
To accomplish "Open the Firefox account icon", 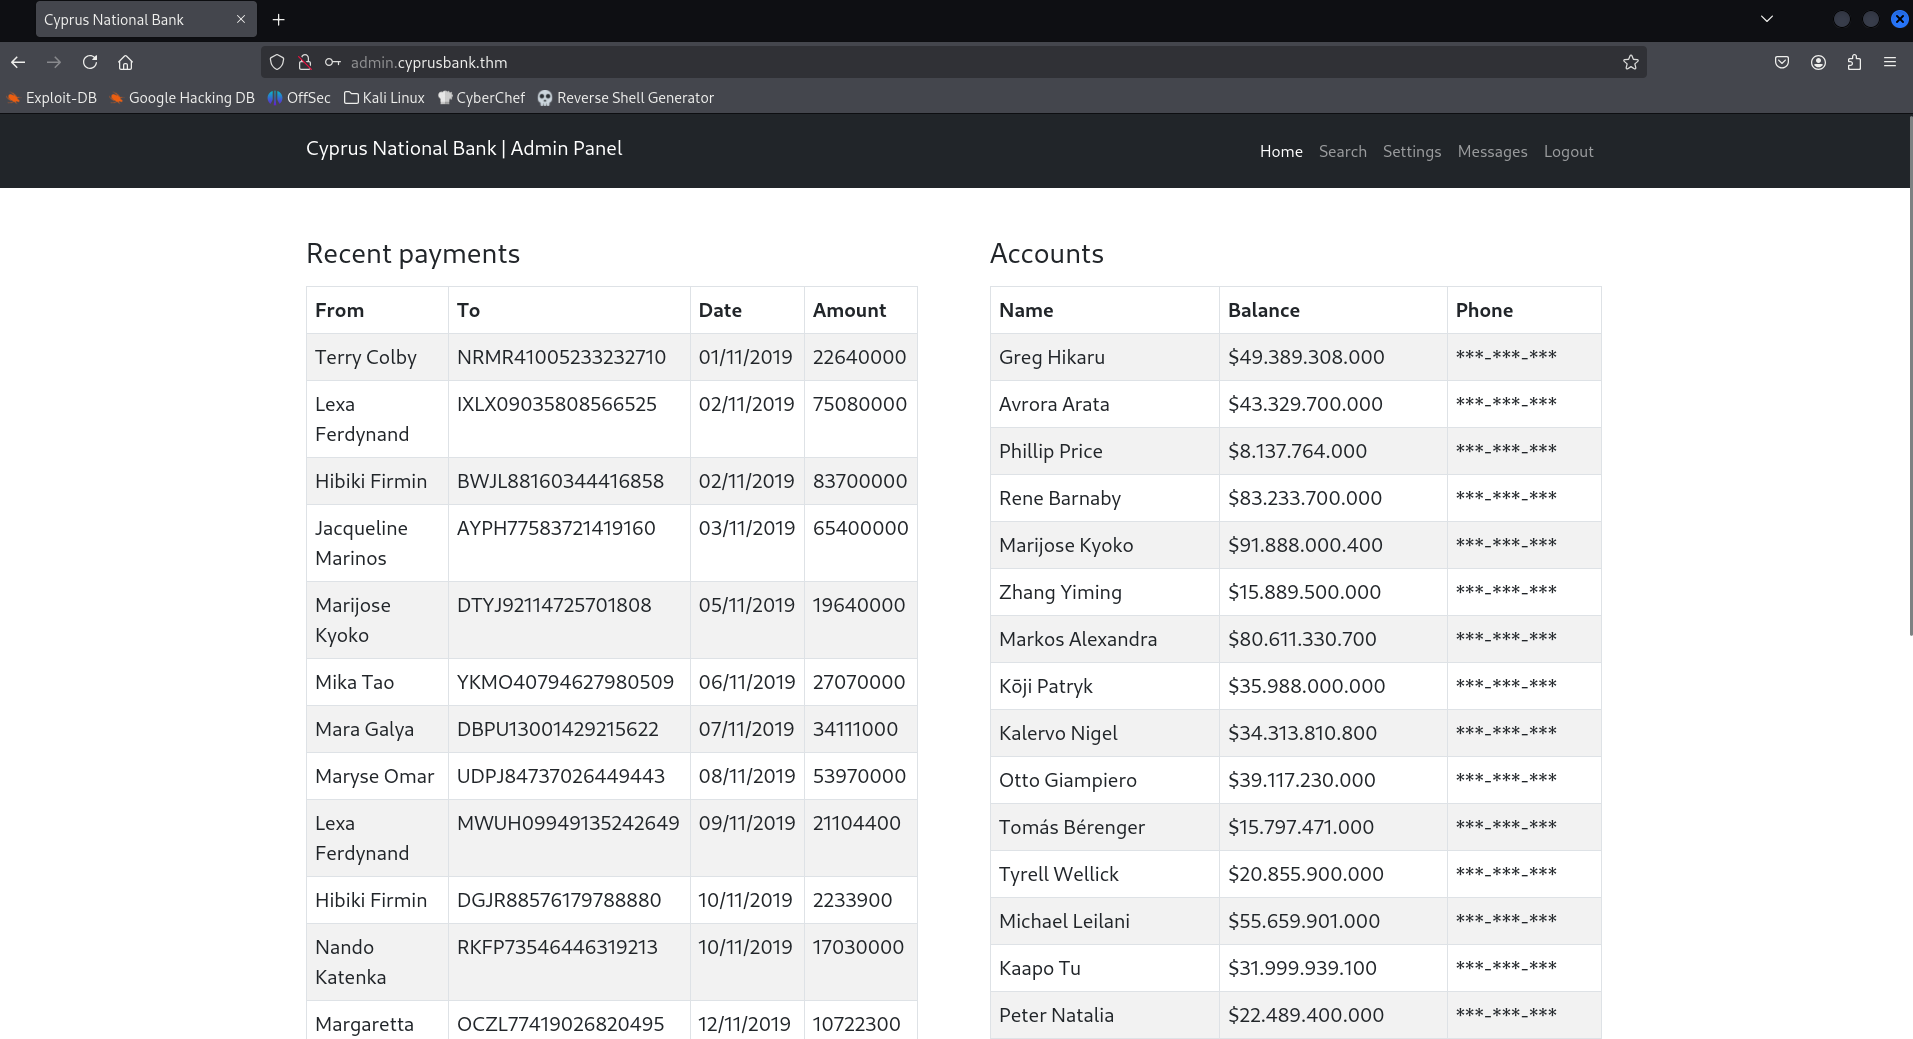I will click(x=1818, y=62).
